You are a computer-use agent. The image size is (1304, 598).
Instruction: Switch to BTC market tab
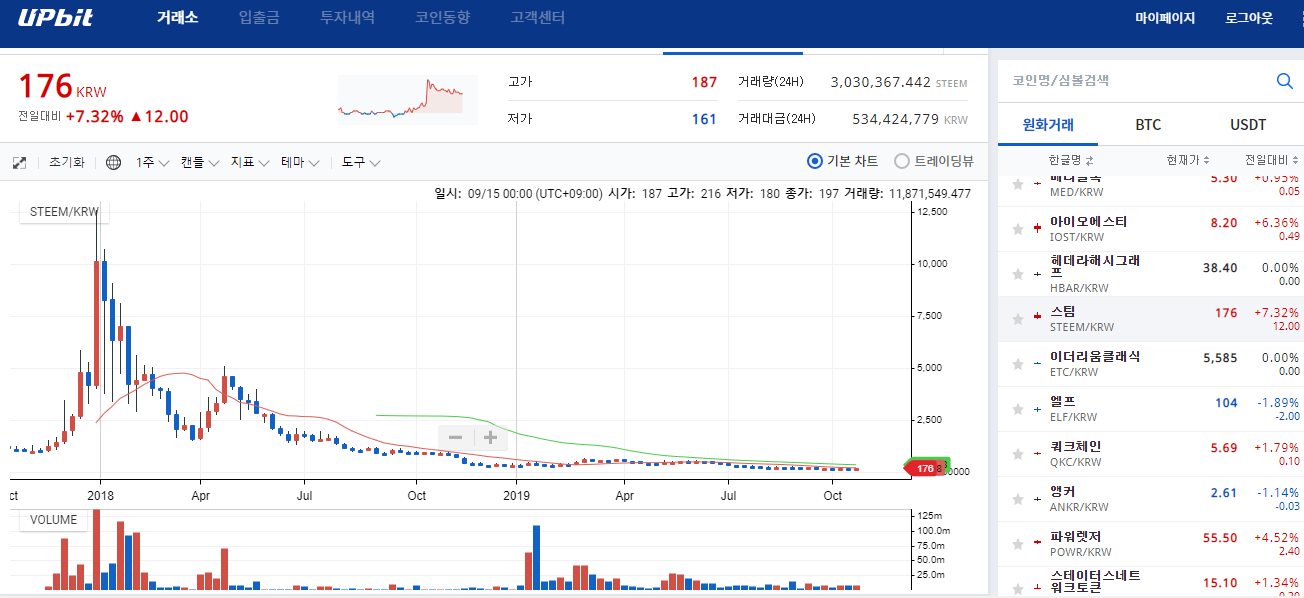pos(1148,125)
